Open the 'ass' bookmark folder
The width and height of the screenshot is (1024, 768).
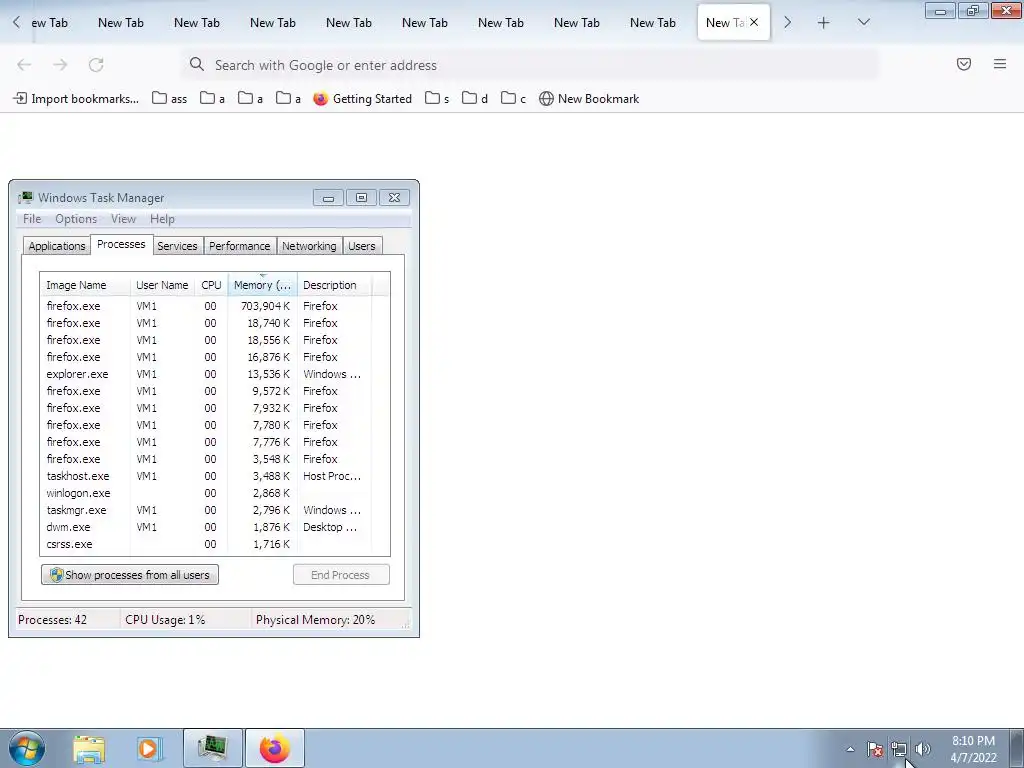[170, 99]
